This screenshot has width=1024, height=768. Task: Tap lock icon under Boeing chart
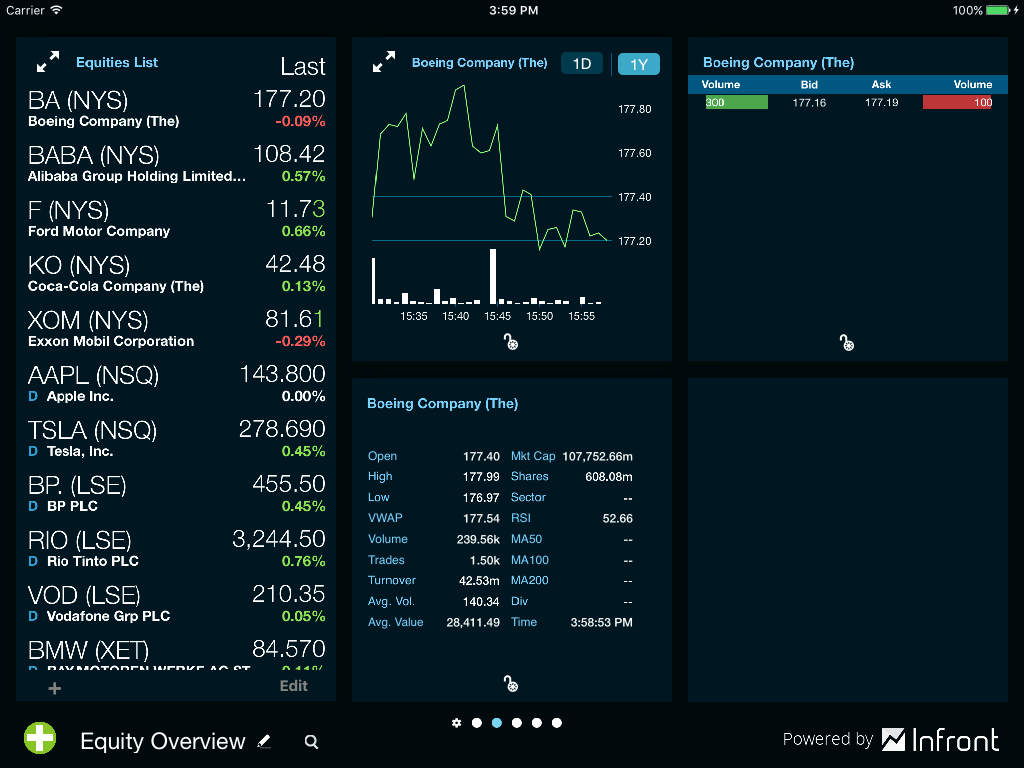(511, 342)
